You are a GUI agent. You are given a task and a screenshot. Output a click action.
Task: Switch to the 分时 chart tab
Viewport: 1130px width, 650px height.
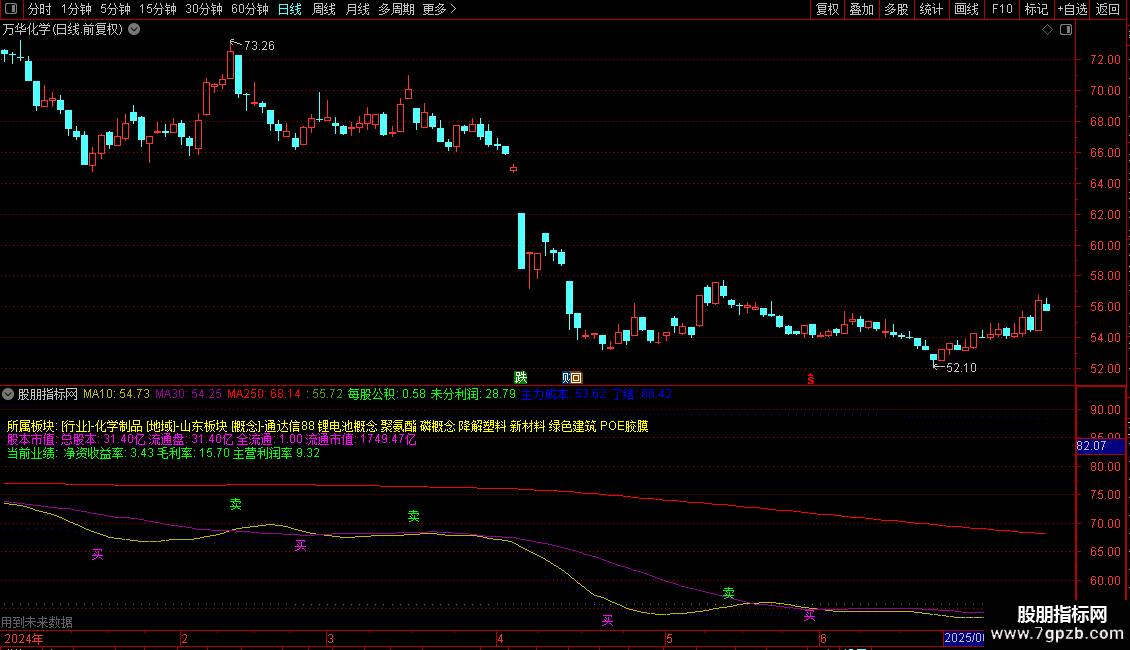coord(40,9)
